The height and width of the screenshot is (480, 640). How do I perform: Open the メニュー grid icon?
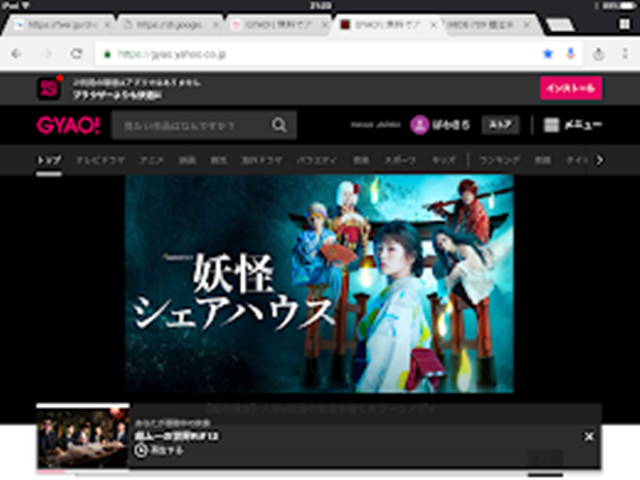click(551, 125)
